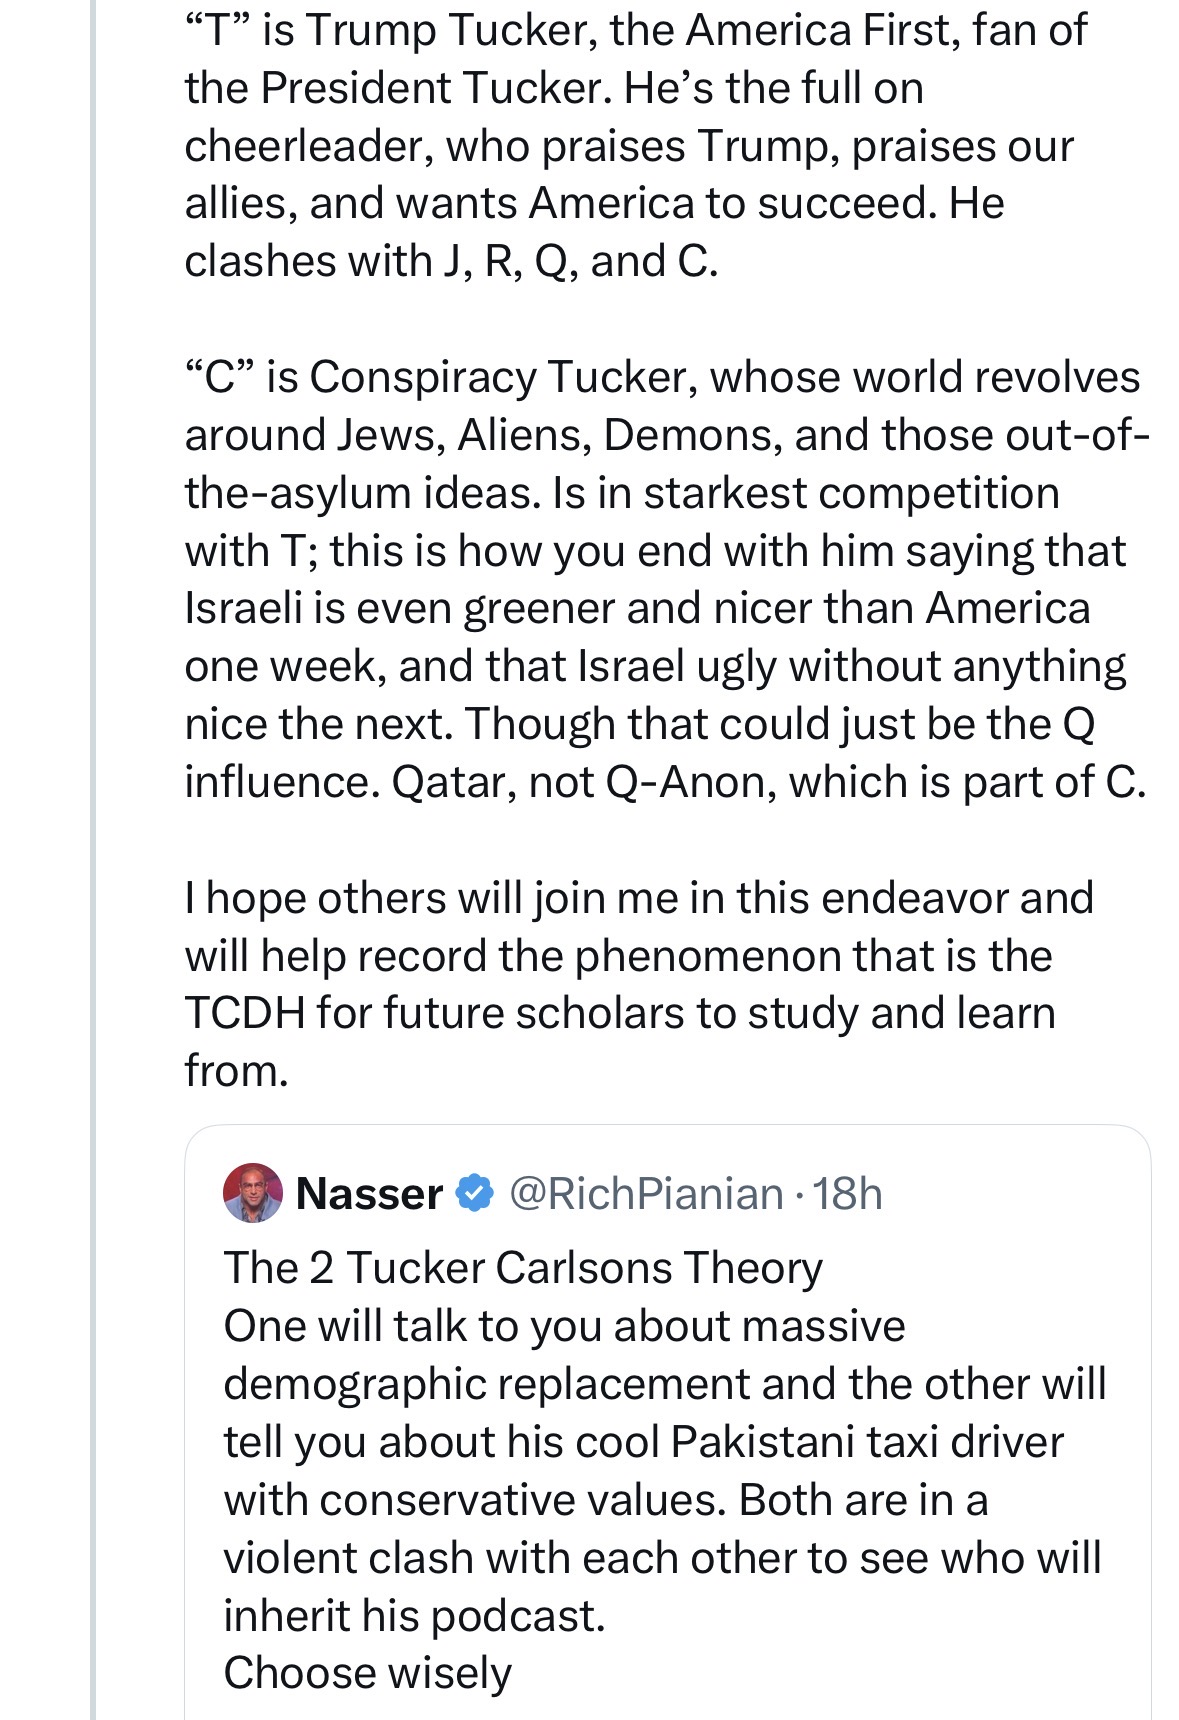Open Nasser's profile picture avatar
This screenshot has height=1720, width=1179.
pyautogui.click(x=253, y=1193)
